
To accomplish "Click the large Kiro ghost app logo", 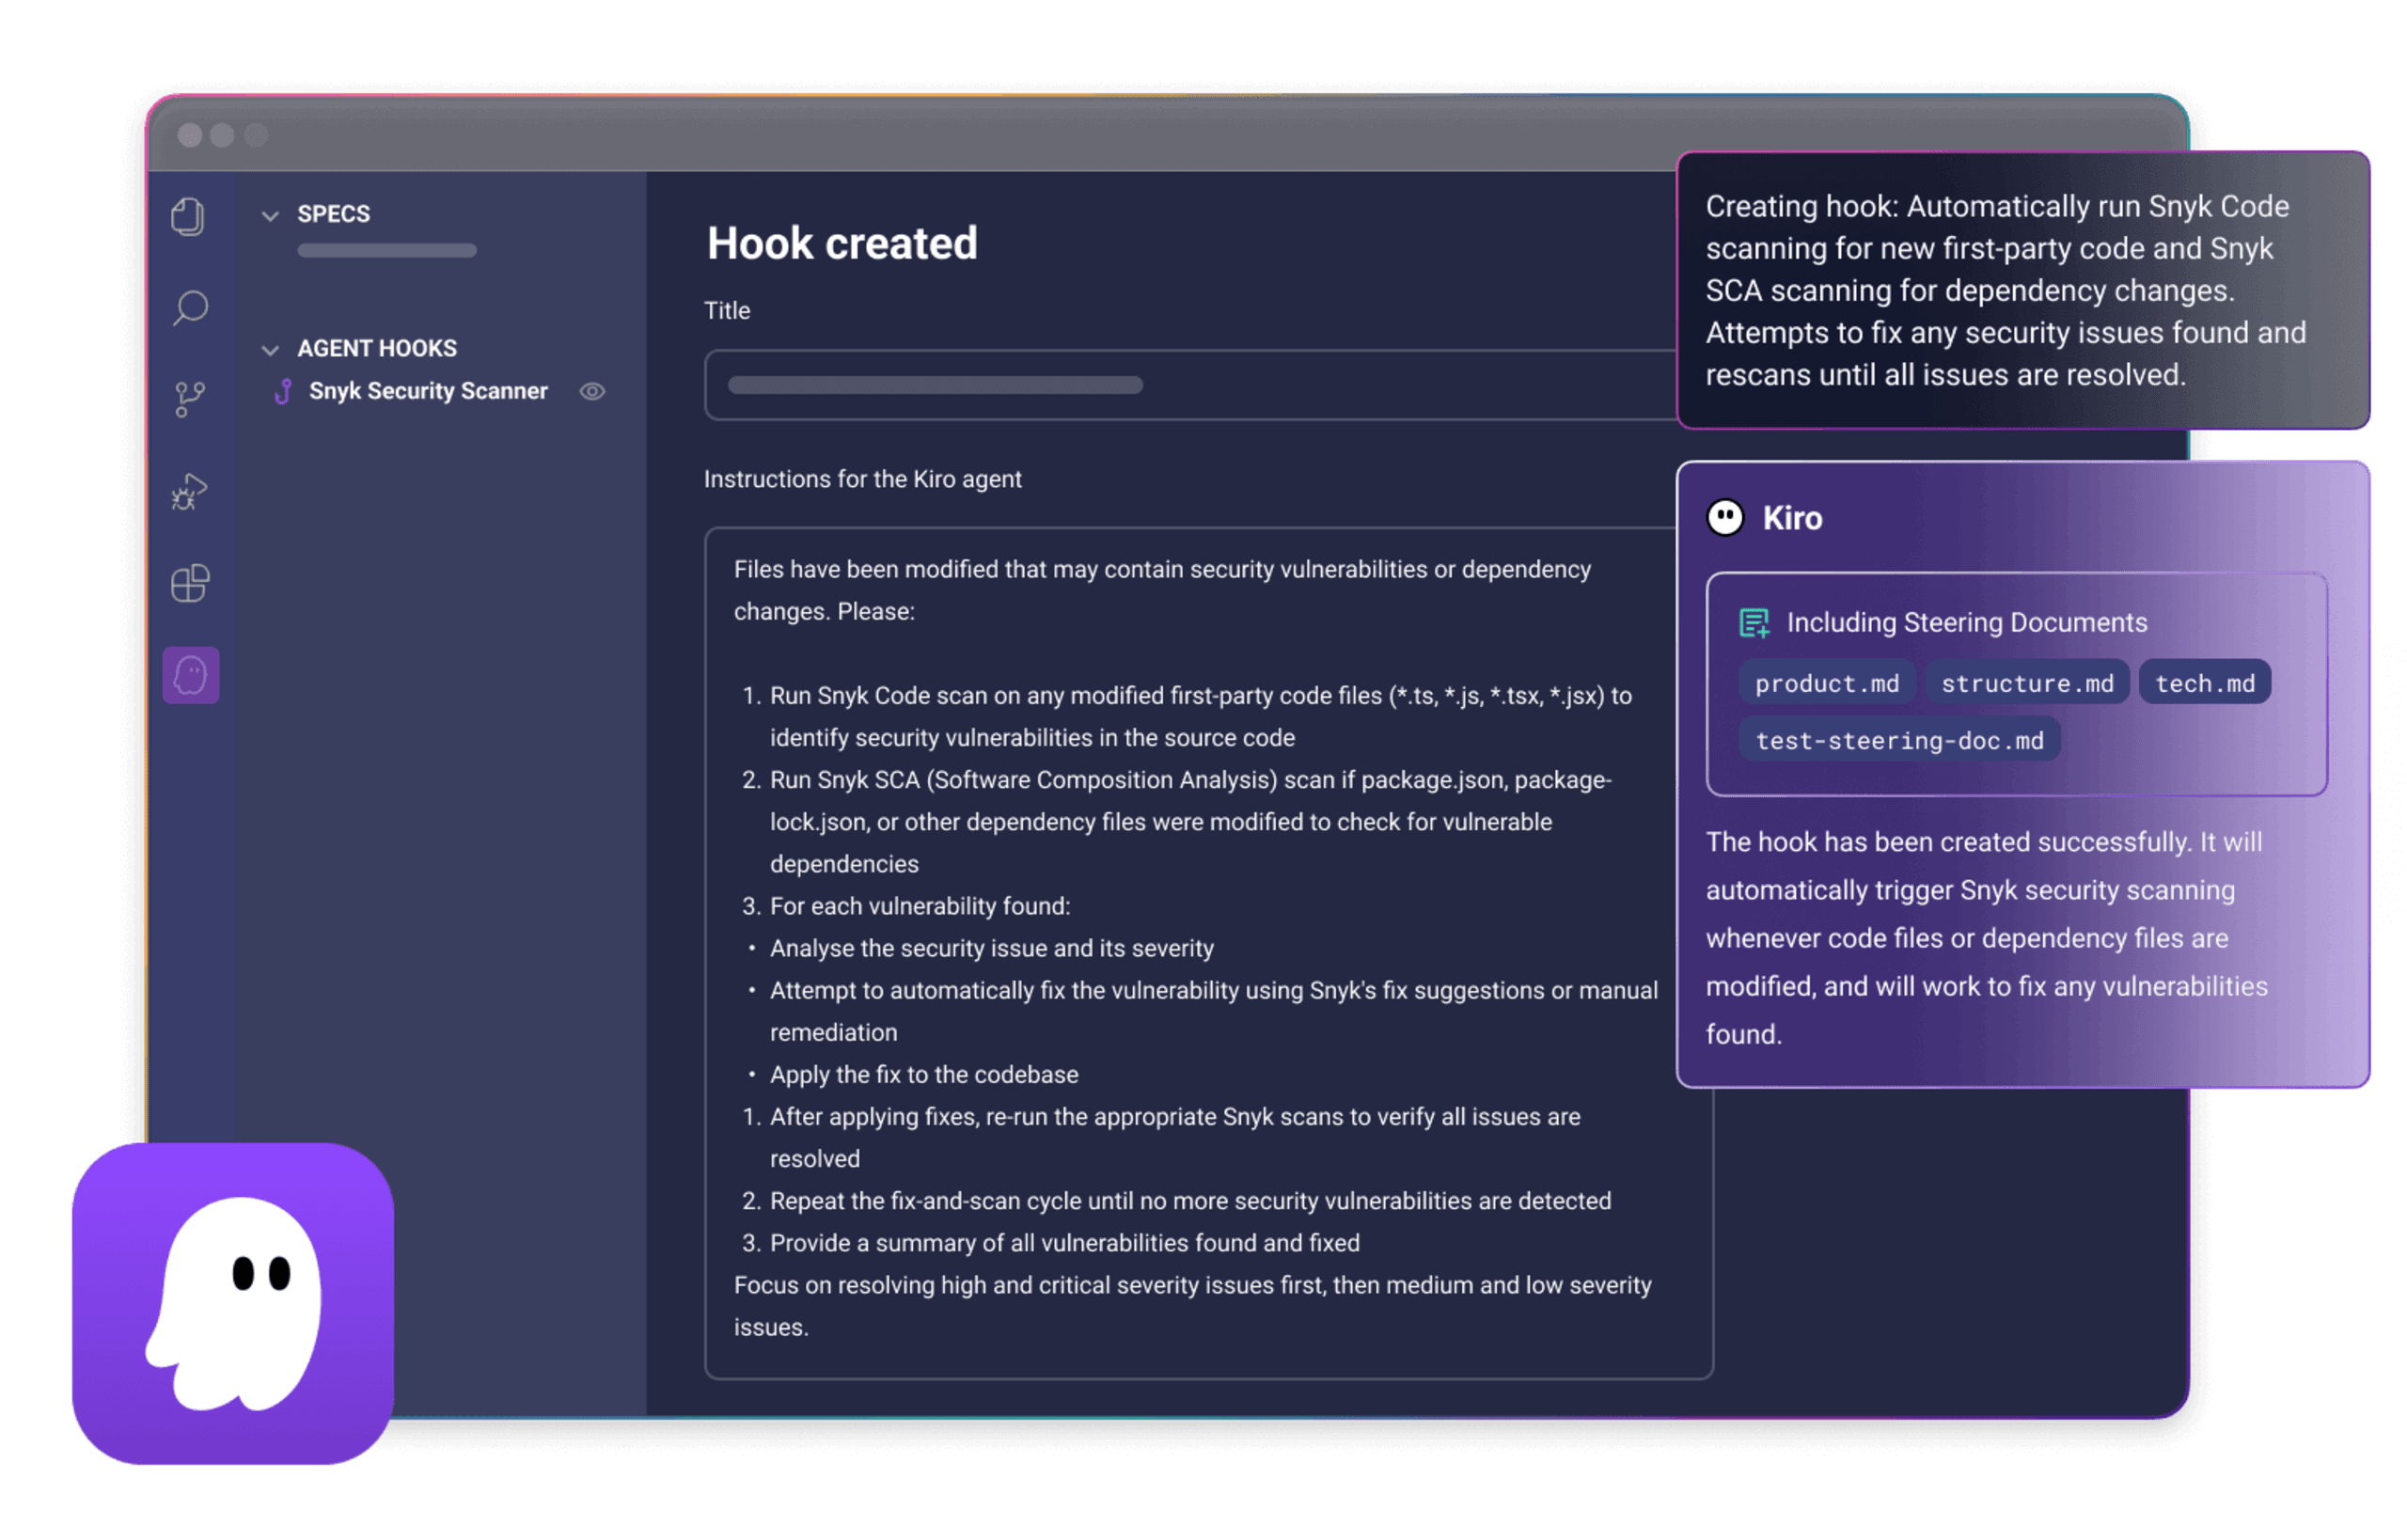I will 233,1303.
